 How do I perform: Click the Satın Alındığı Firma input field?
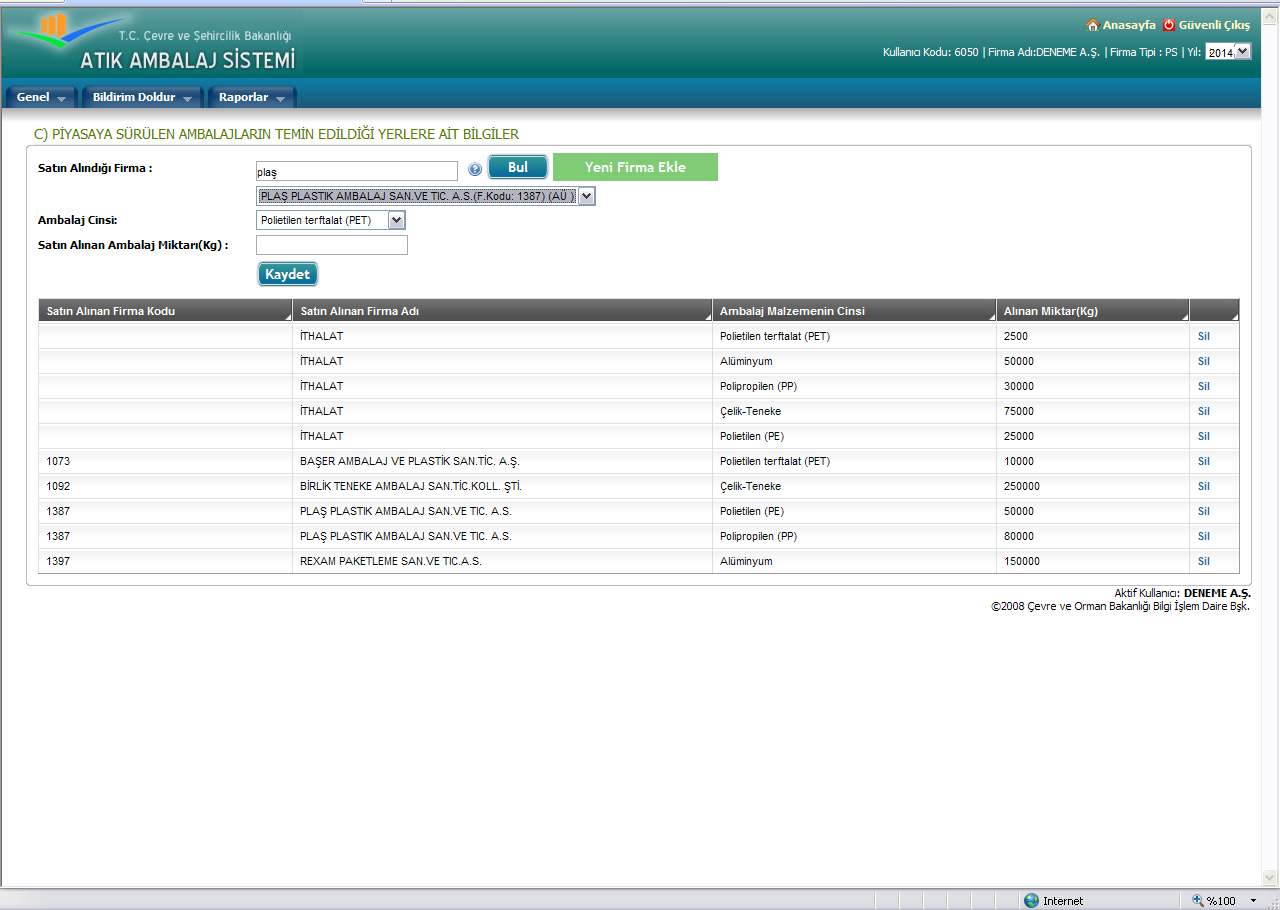click(357, 172)
